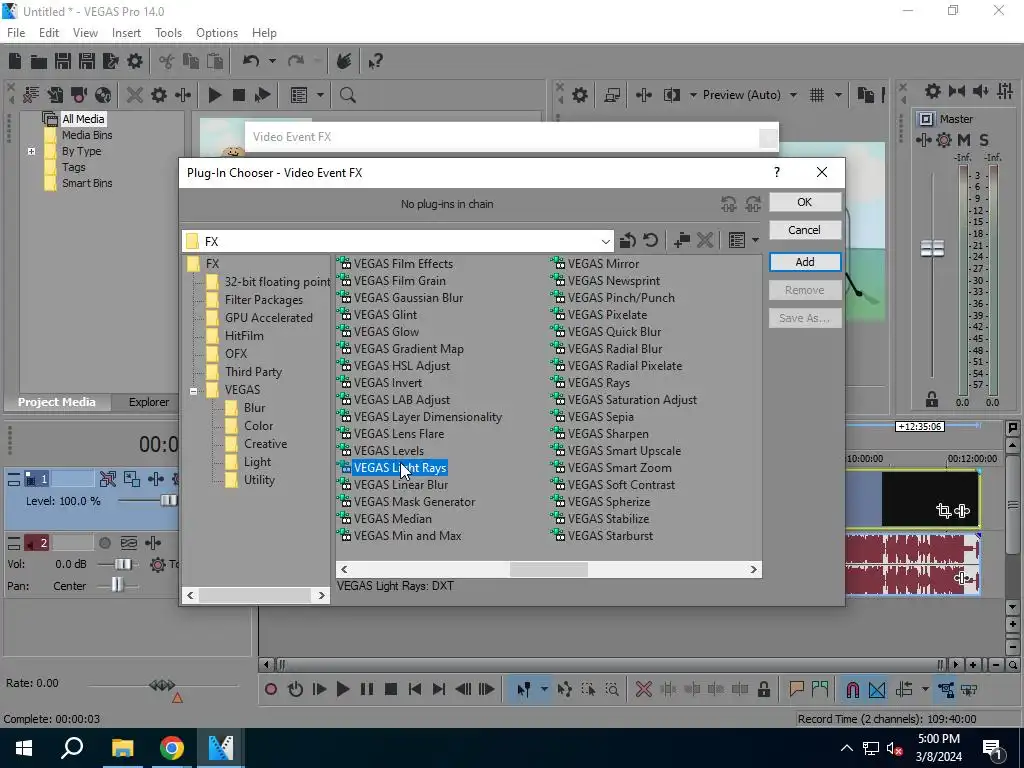The image size is (1024, 768).
Task: Click audio track 2 Vol slider handle
Action: (x=122, y=564)
